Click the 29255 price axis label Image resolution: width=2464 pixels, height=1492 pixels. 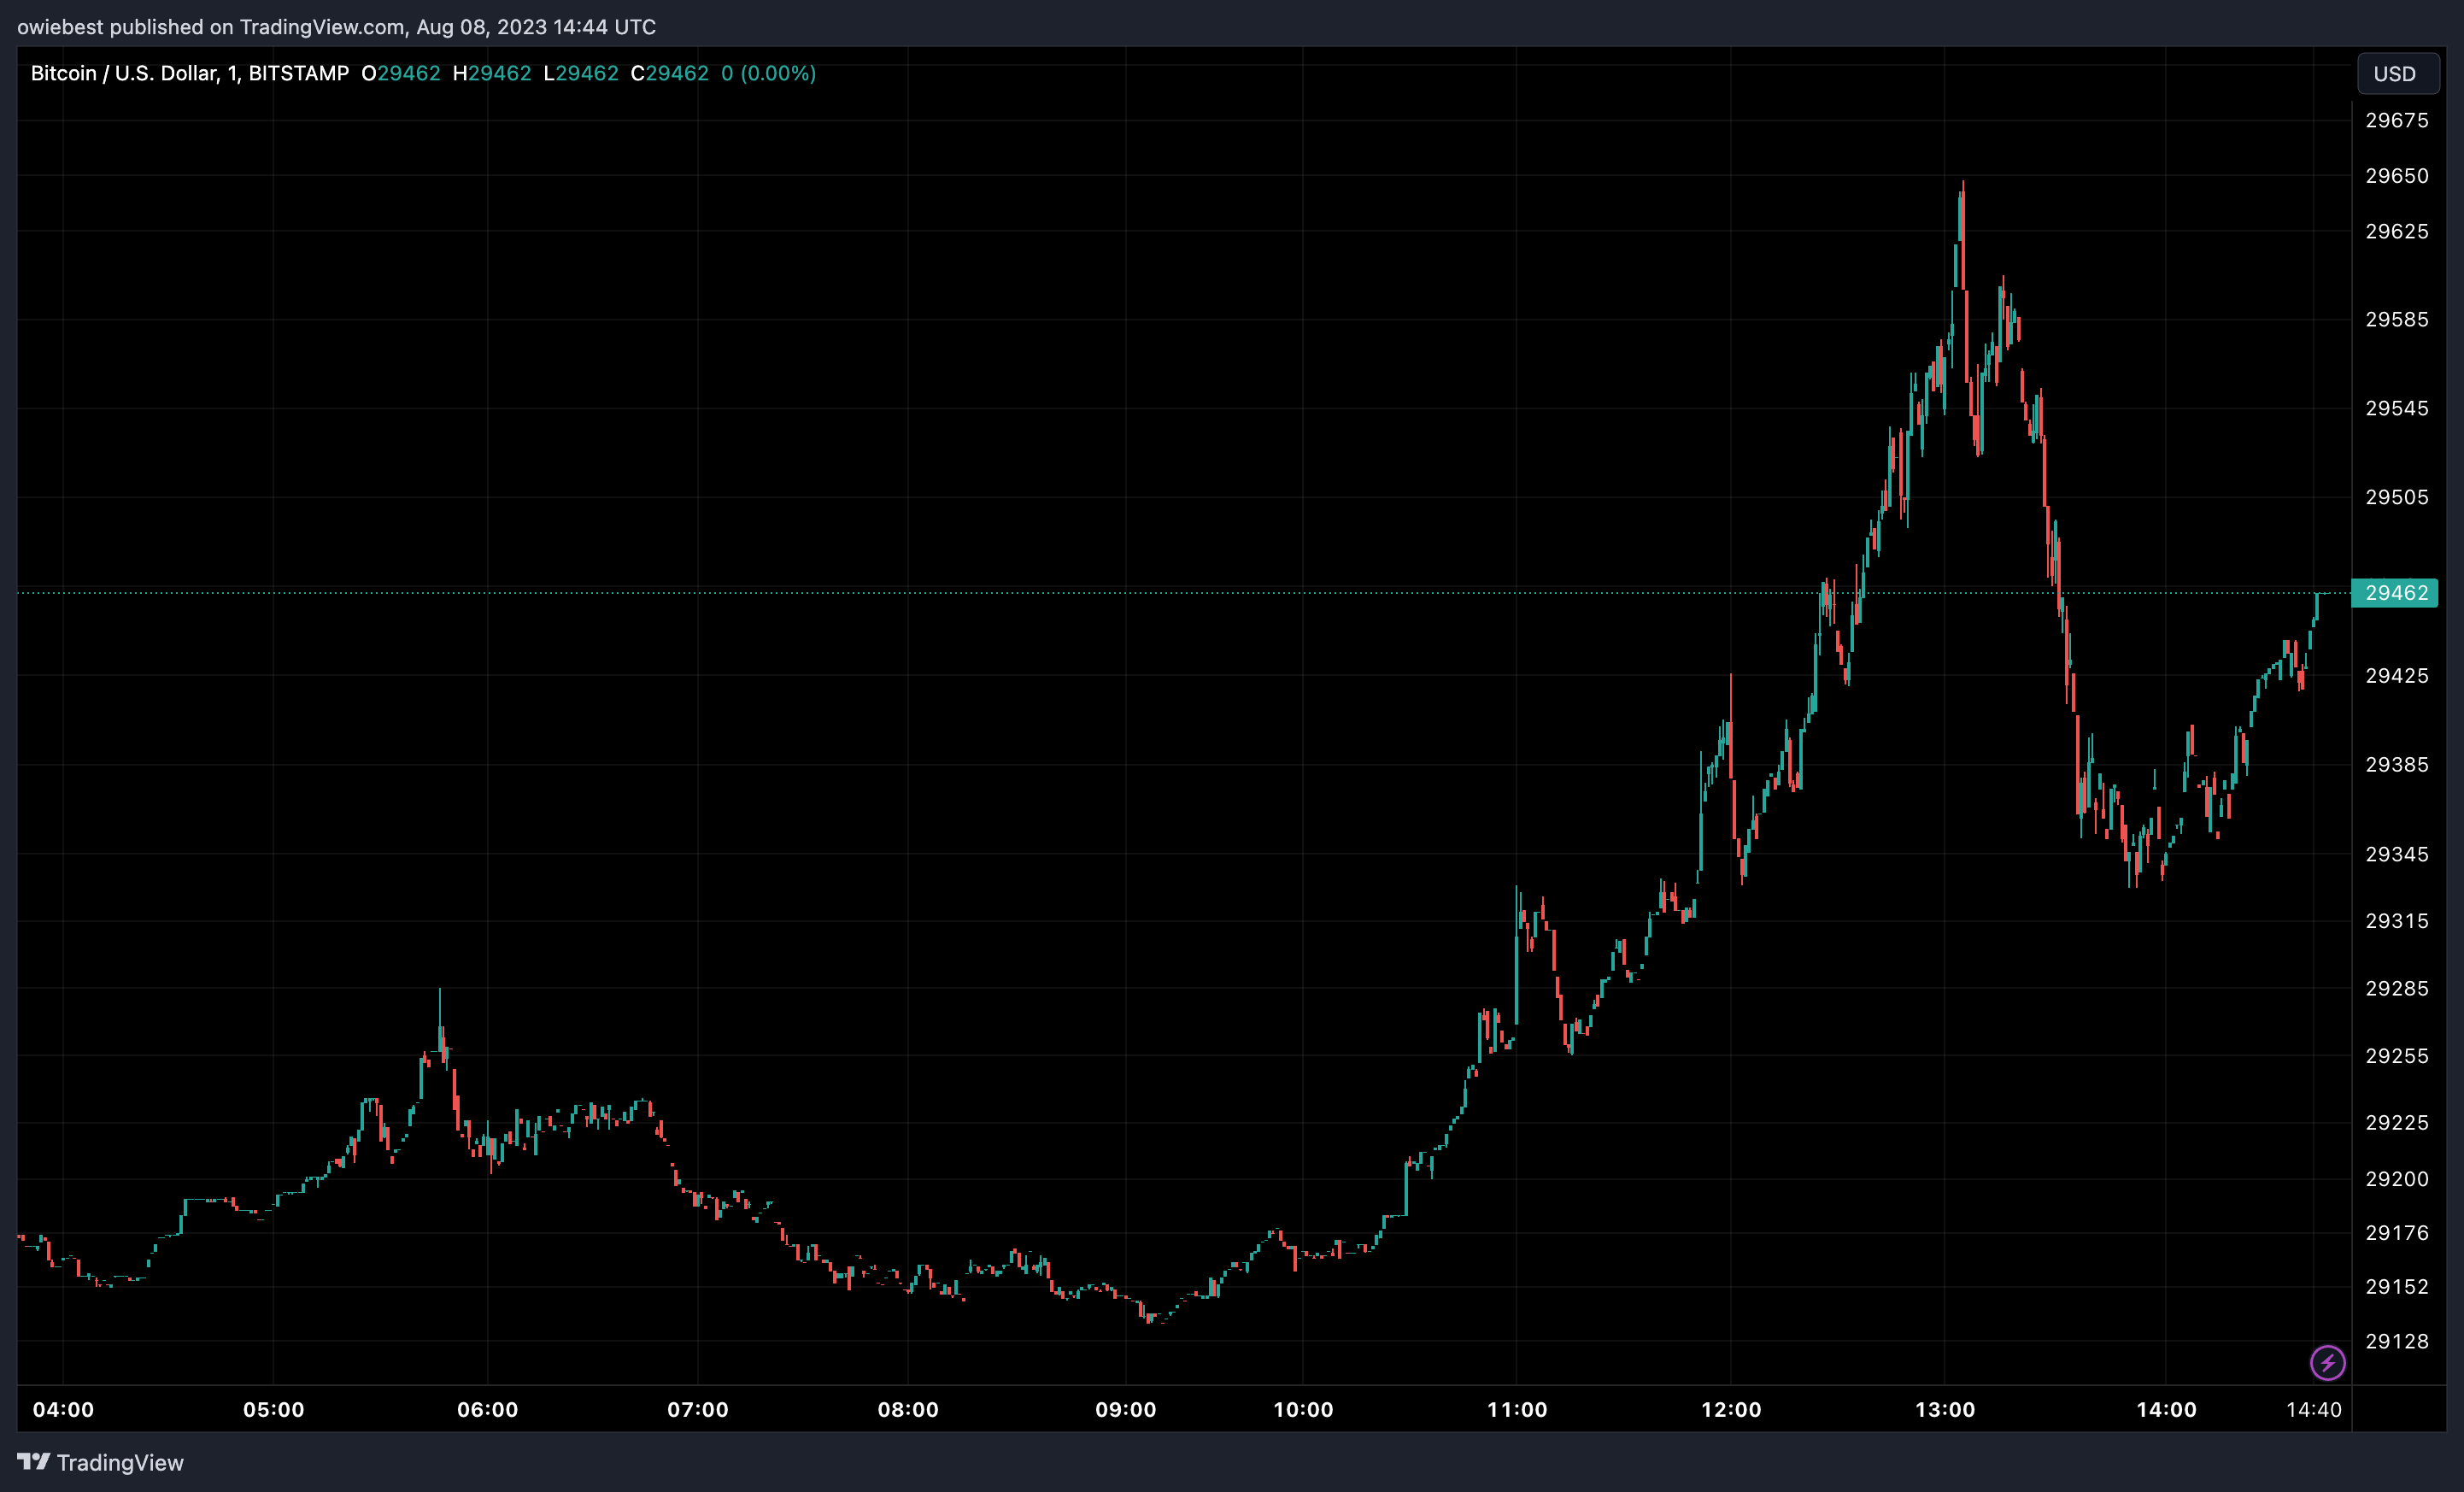pyautogui.click(x=2396, y=1055)
